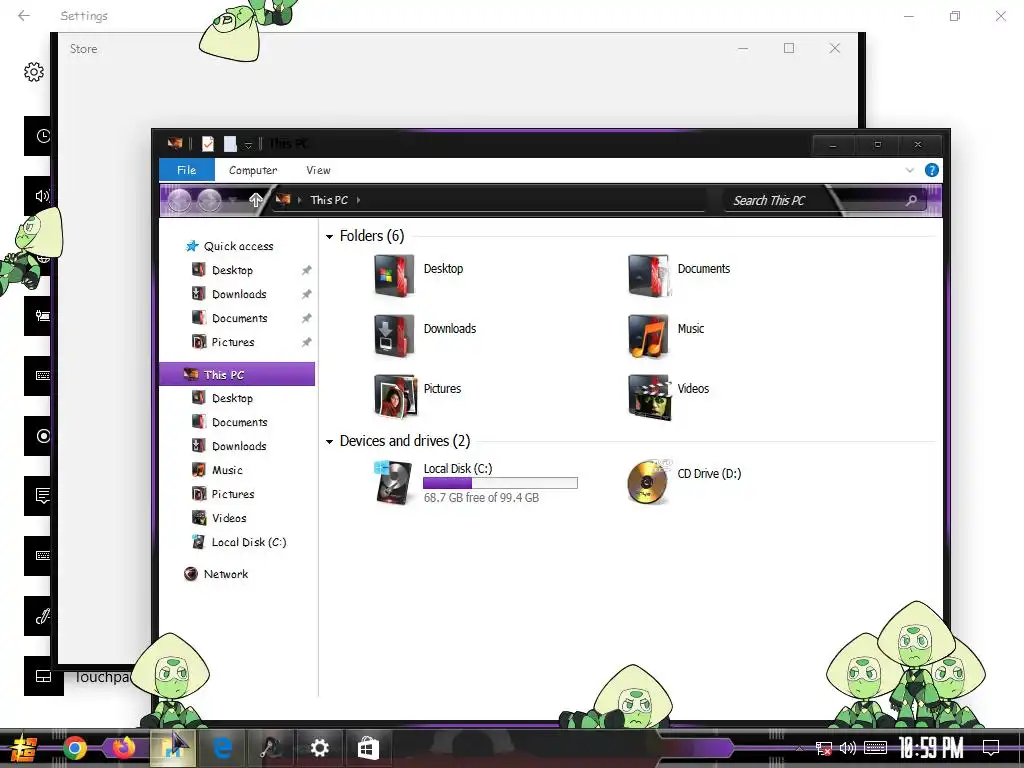Click the Settings gear home icon
This screenshot has height=768, width=1024.
click(34, 72)
